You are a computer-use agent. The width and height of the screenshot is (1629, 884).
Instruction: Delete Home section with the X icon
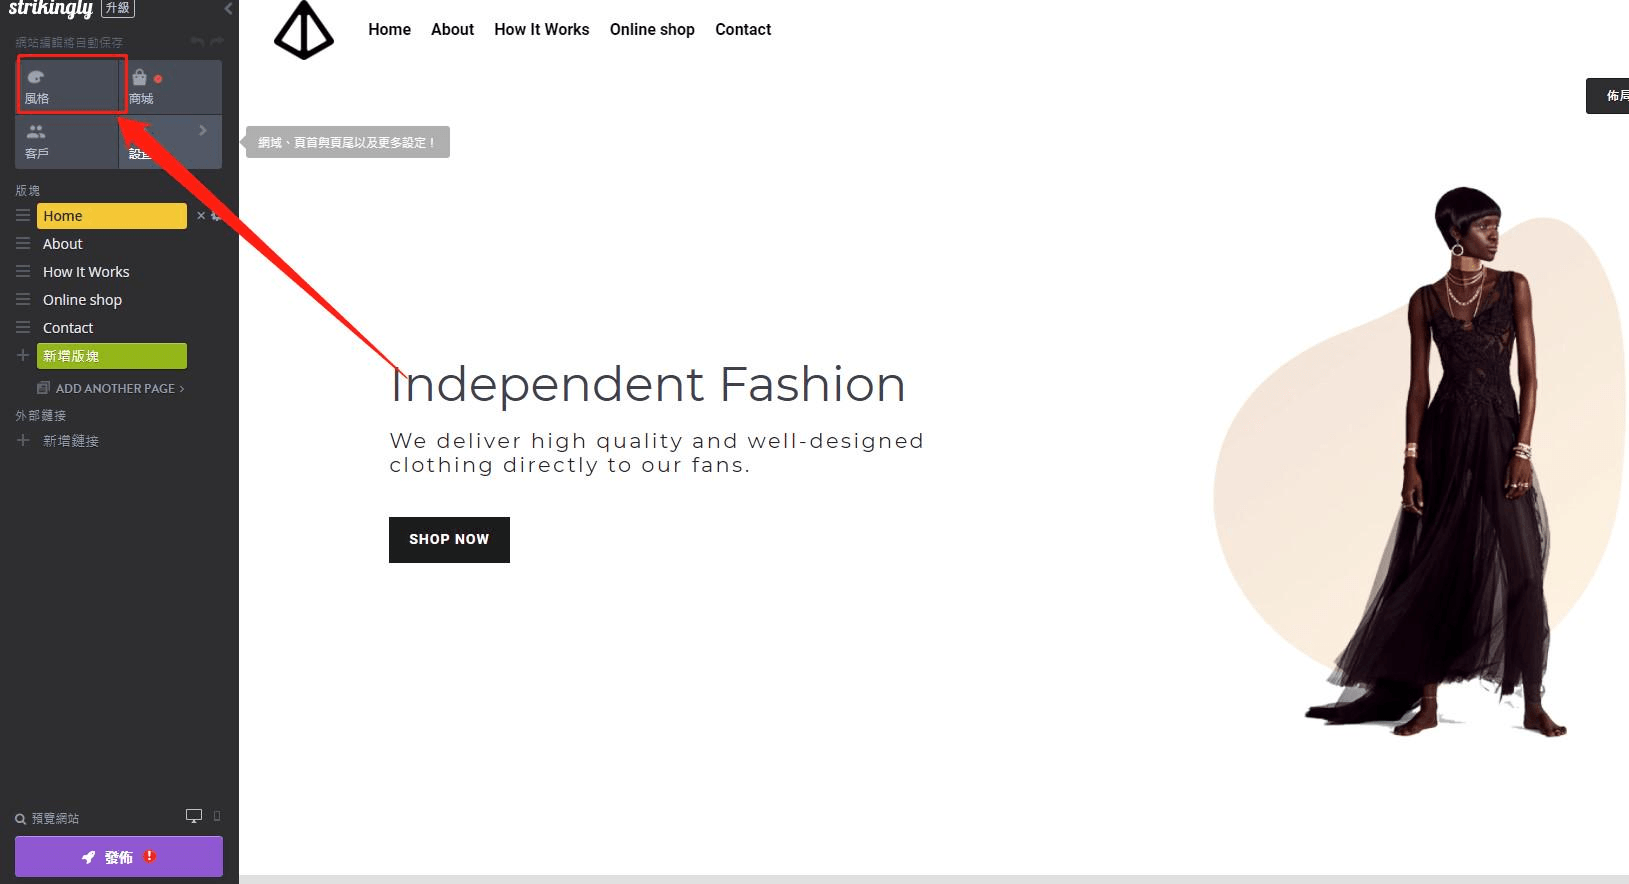point(201,216)
